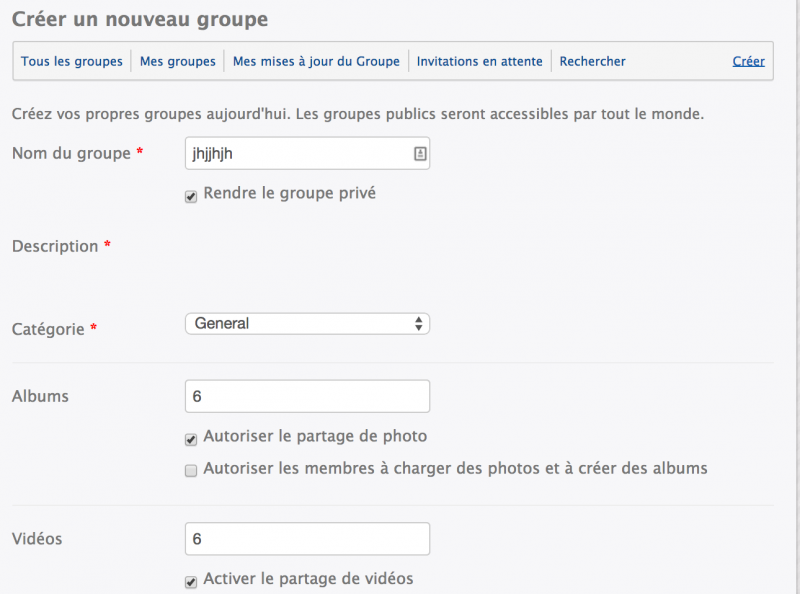Click the Albums number field
The image size is (800, 594).
[307, 396]
